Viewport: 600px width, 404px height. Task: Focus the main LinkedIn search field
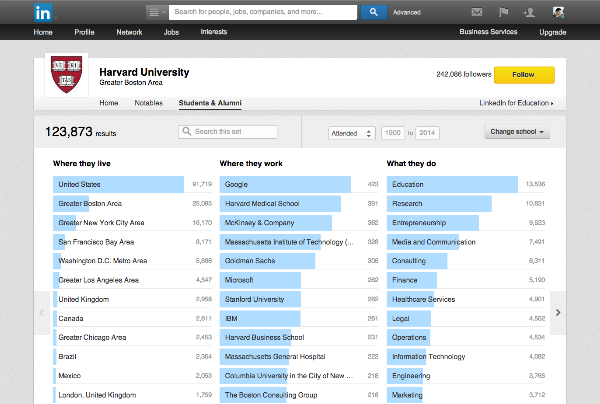coord(263,12)
